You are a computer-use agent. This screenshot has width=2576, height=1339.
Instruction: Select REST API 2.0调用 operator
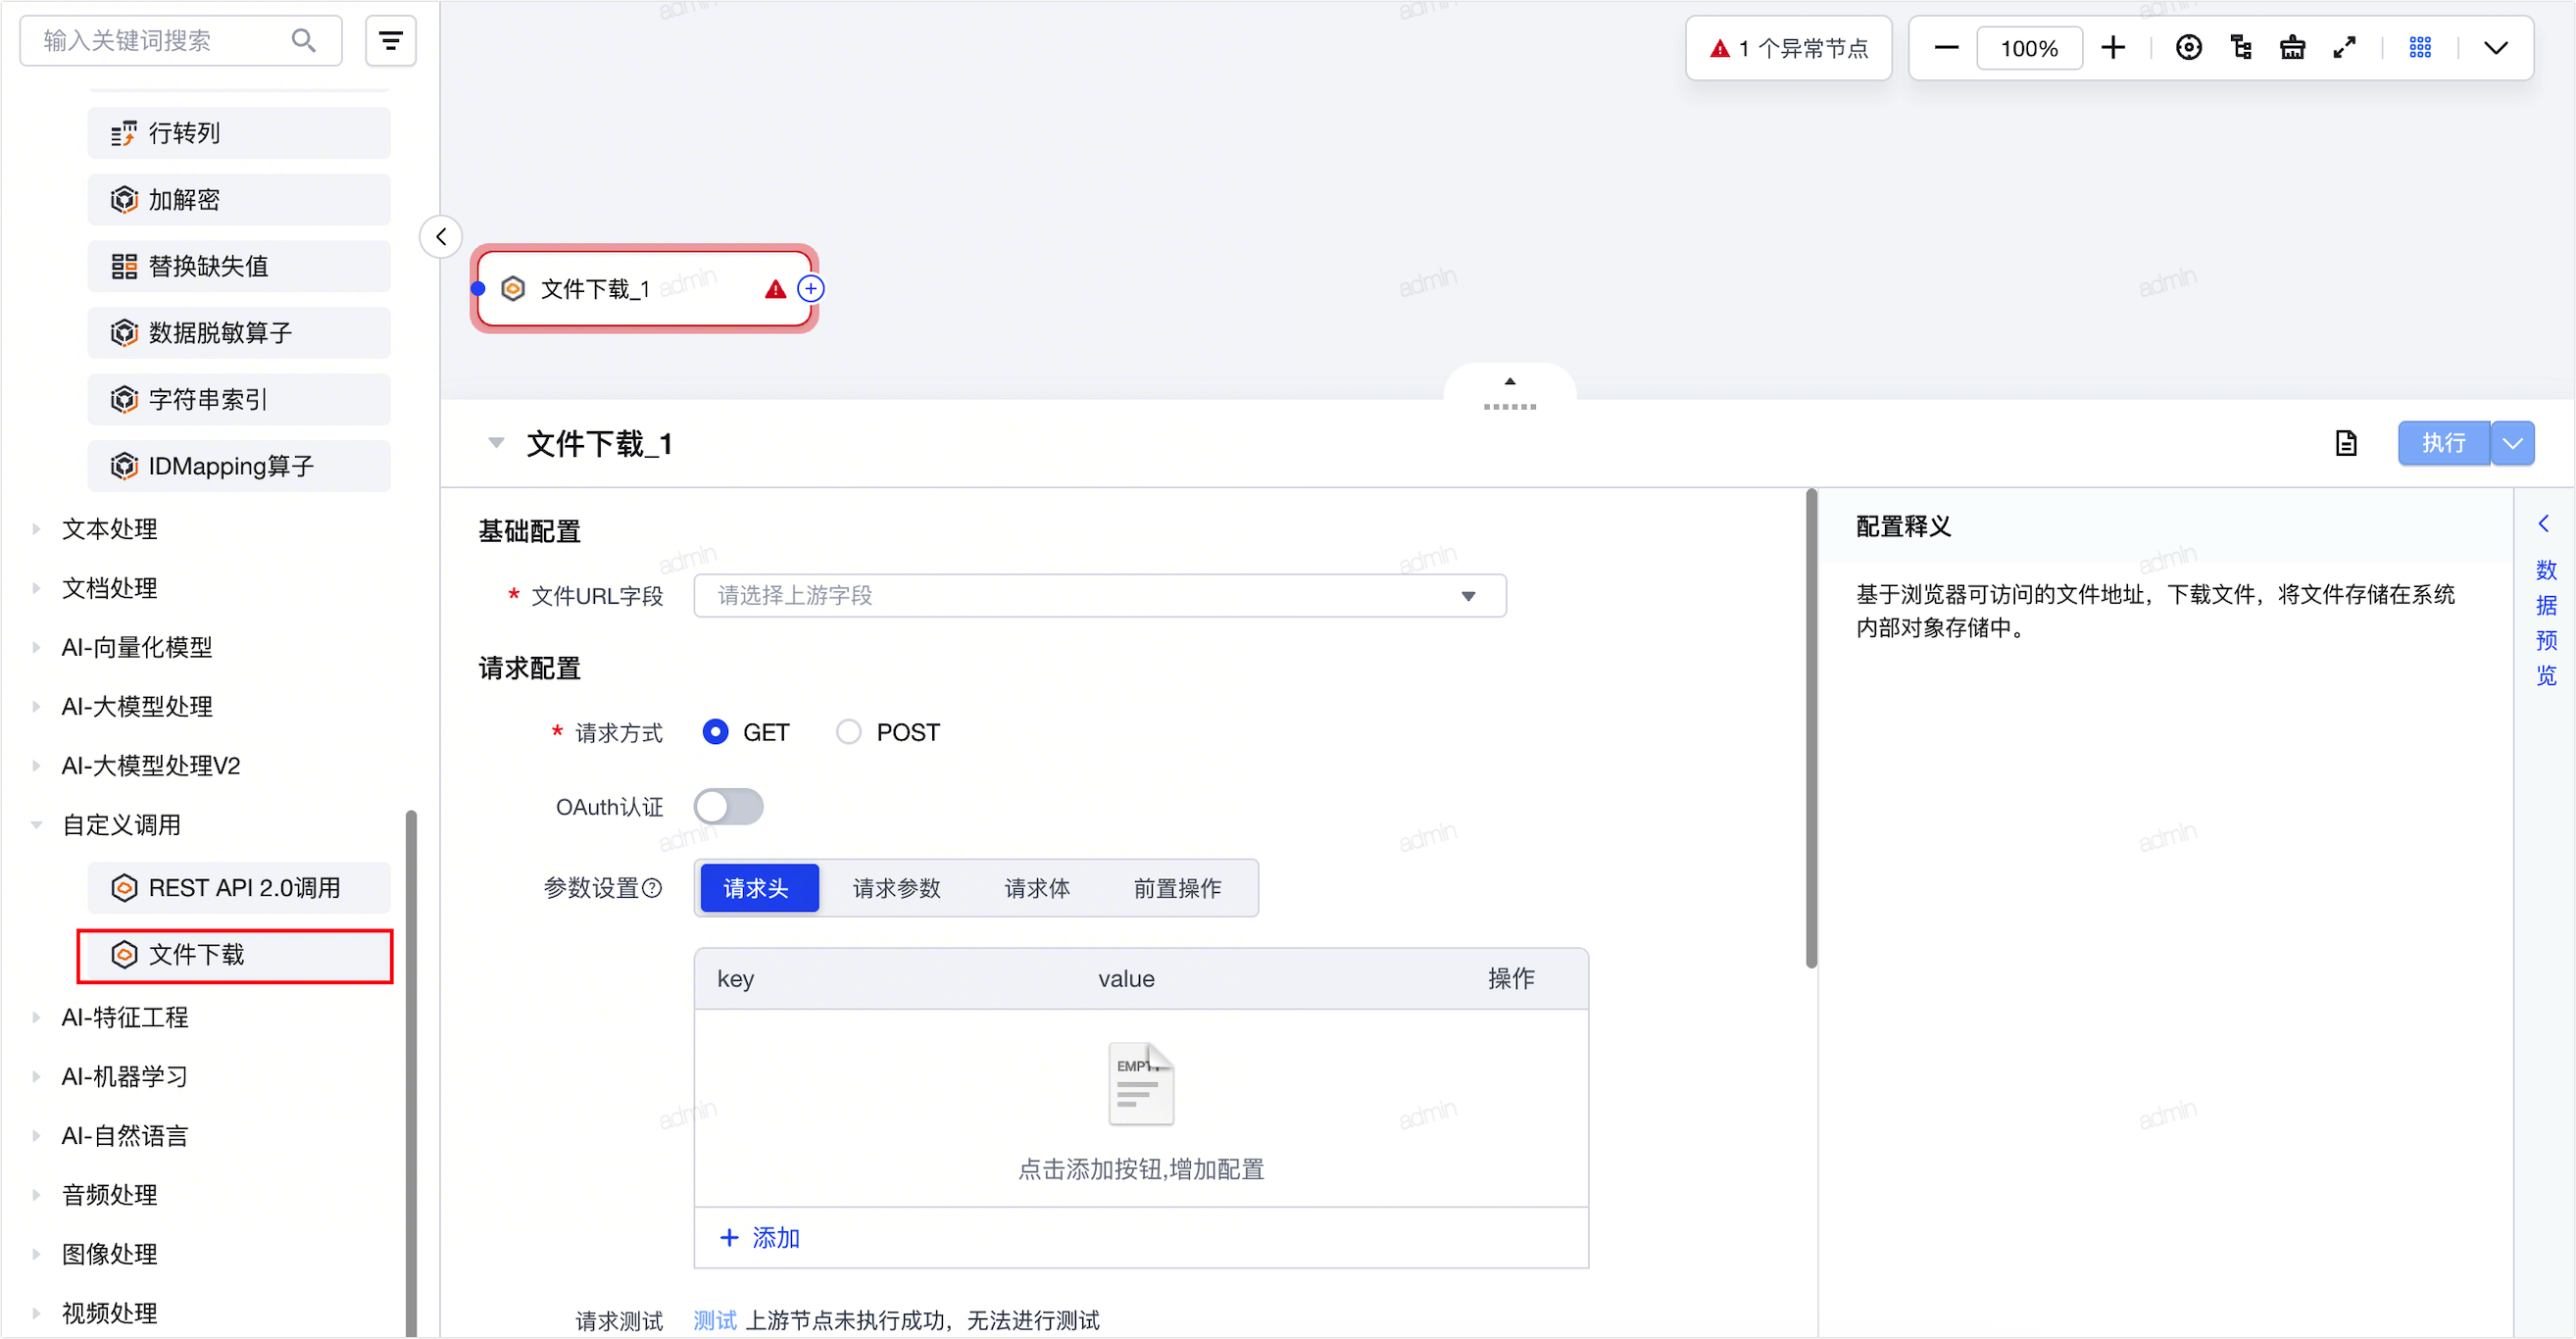(x=239, y=888)
